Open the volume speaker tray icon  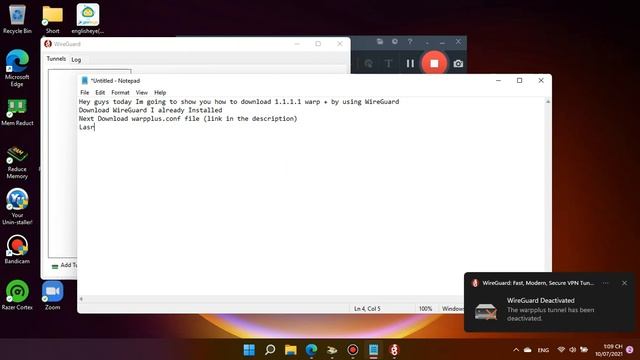tap(573, 350)
